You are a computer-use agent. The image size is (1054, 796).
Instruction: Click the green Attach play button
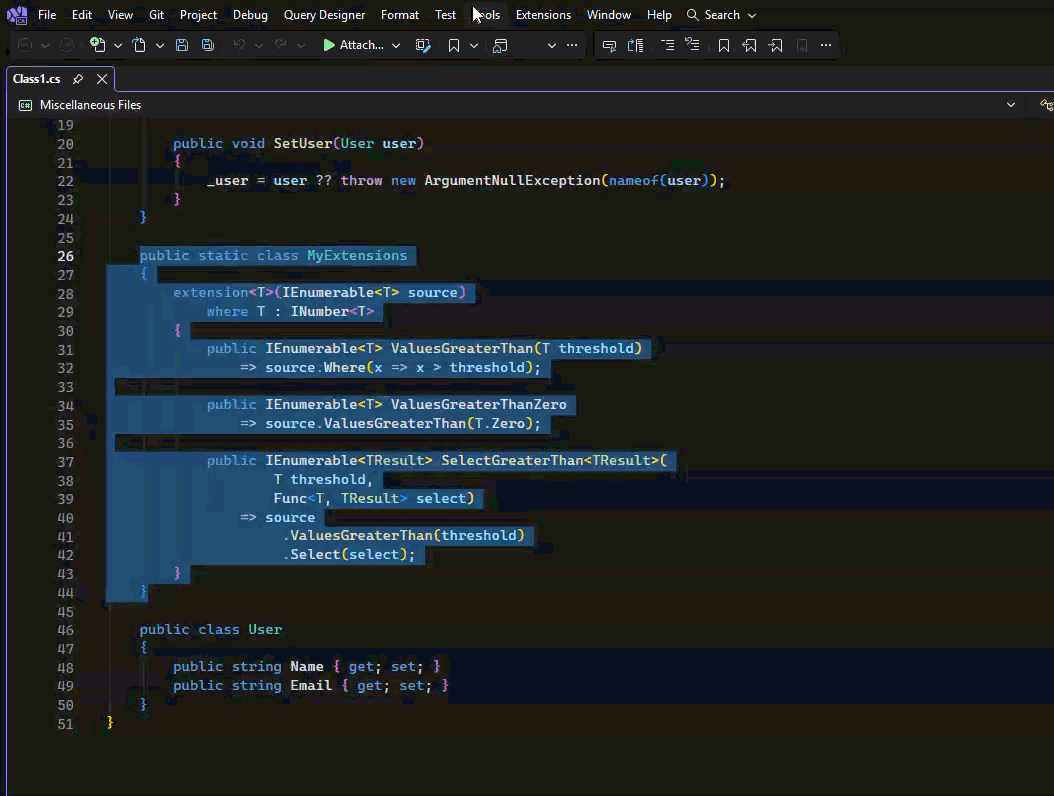[329, 45]
